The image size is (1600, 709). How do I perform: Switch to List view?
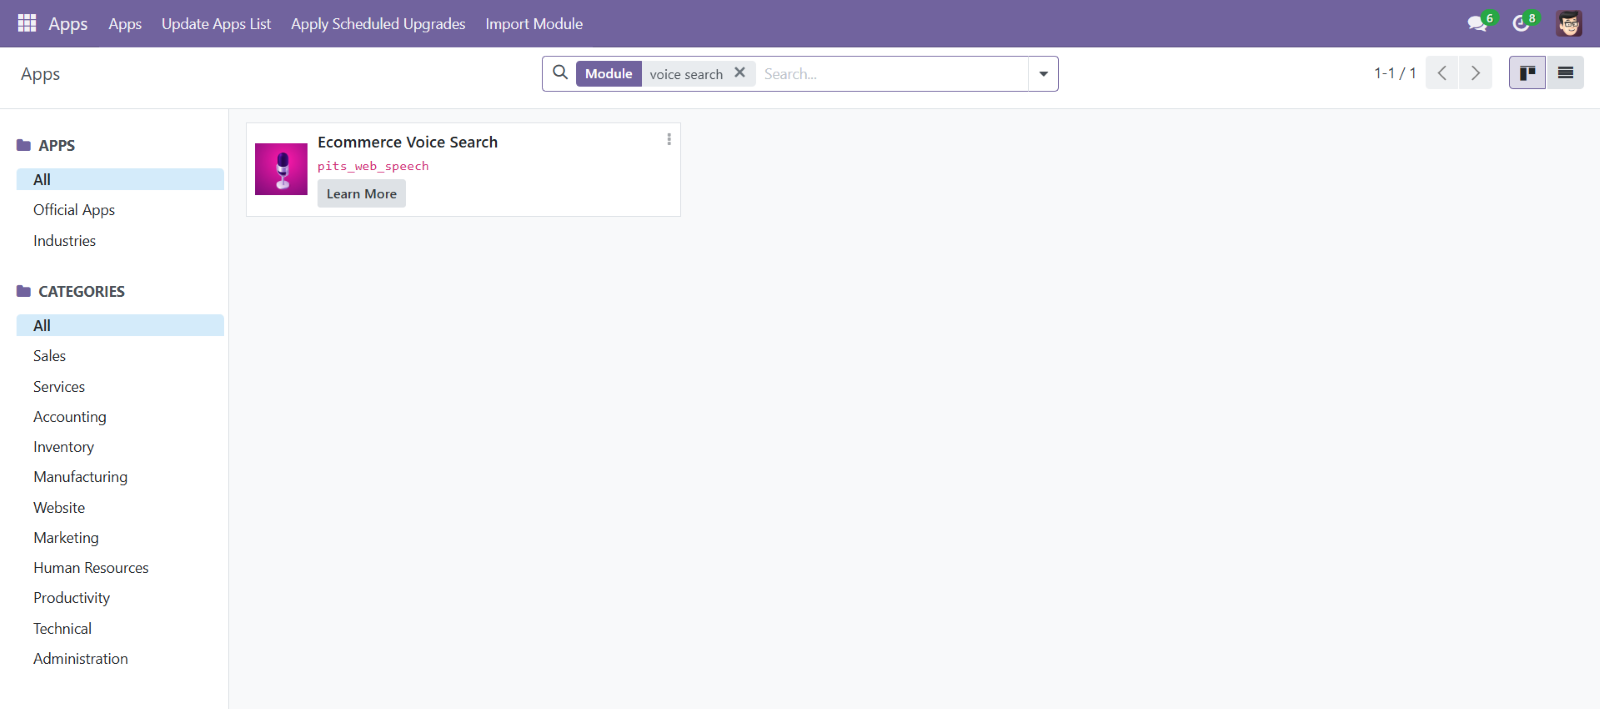coord(1565,73)
